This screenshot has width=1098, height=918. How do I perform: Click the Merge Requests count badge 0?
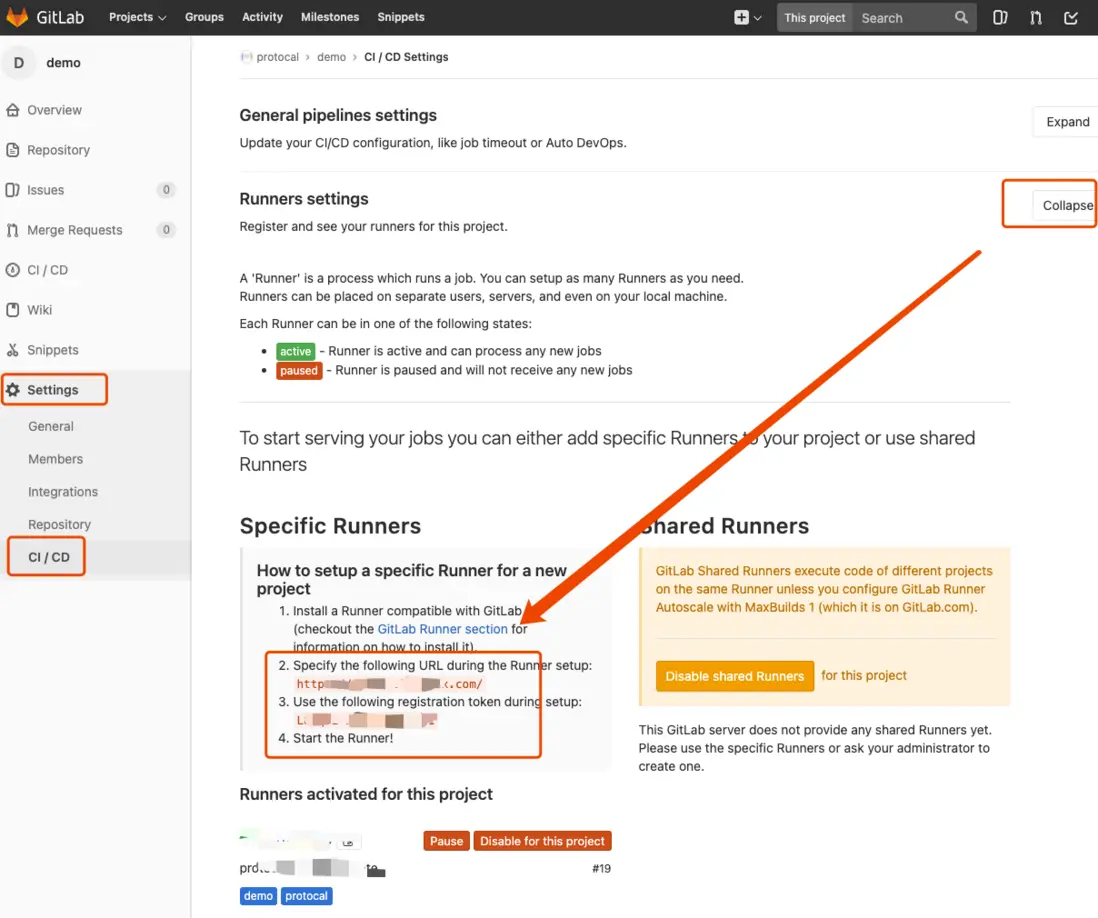click(166, 230)
